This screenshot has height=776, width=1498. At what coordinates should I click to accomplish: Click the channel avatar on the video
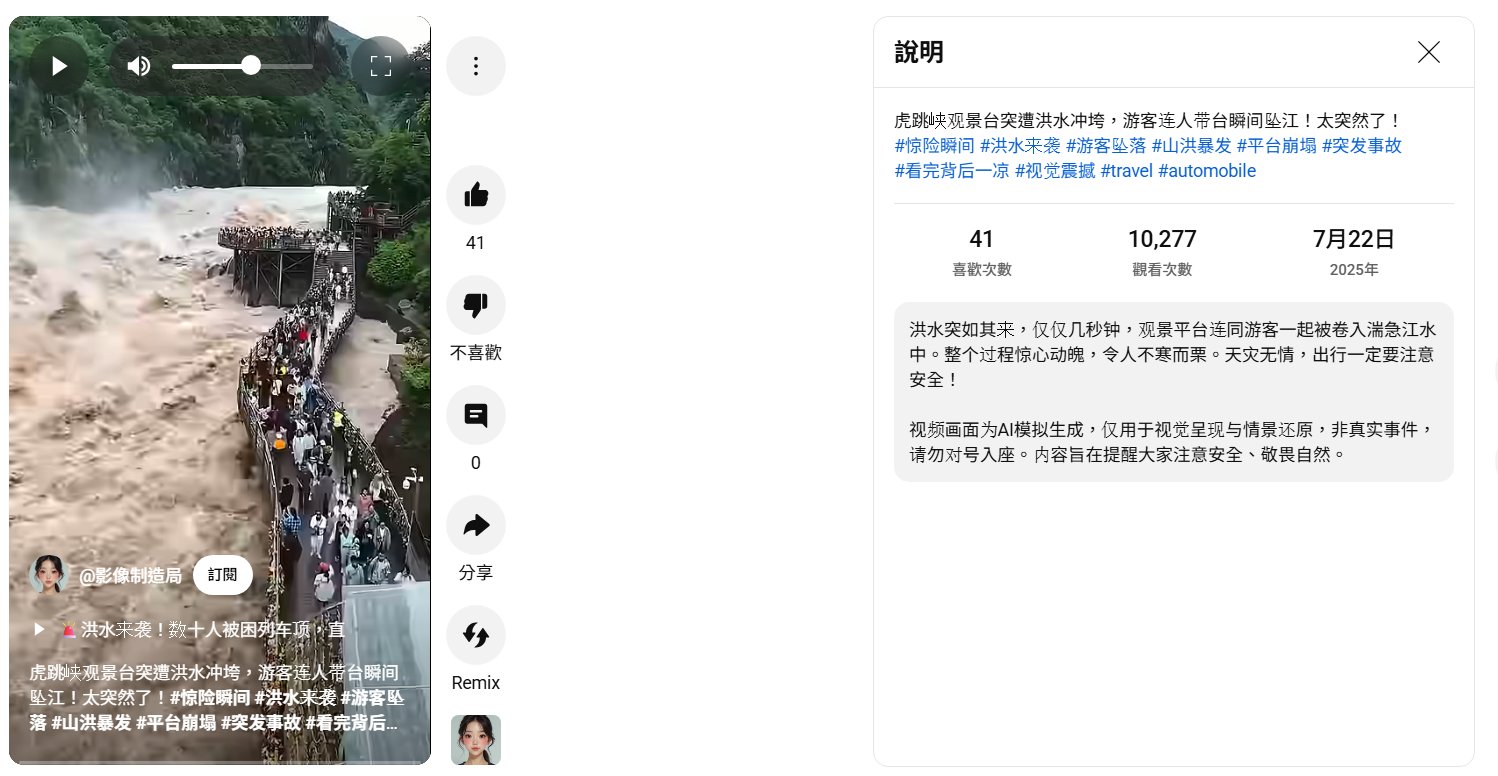tap(48, 575)
